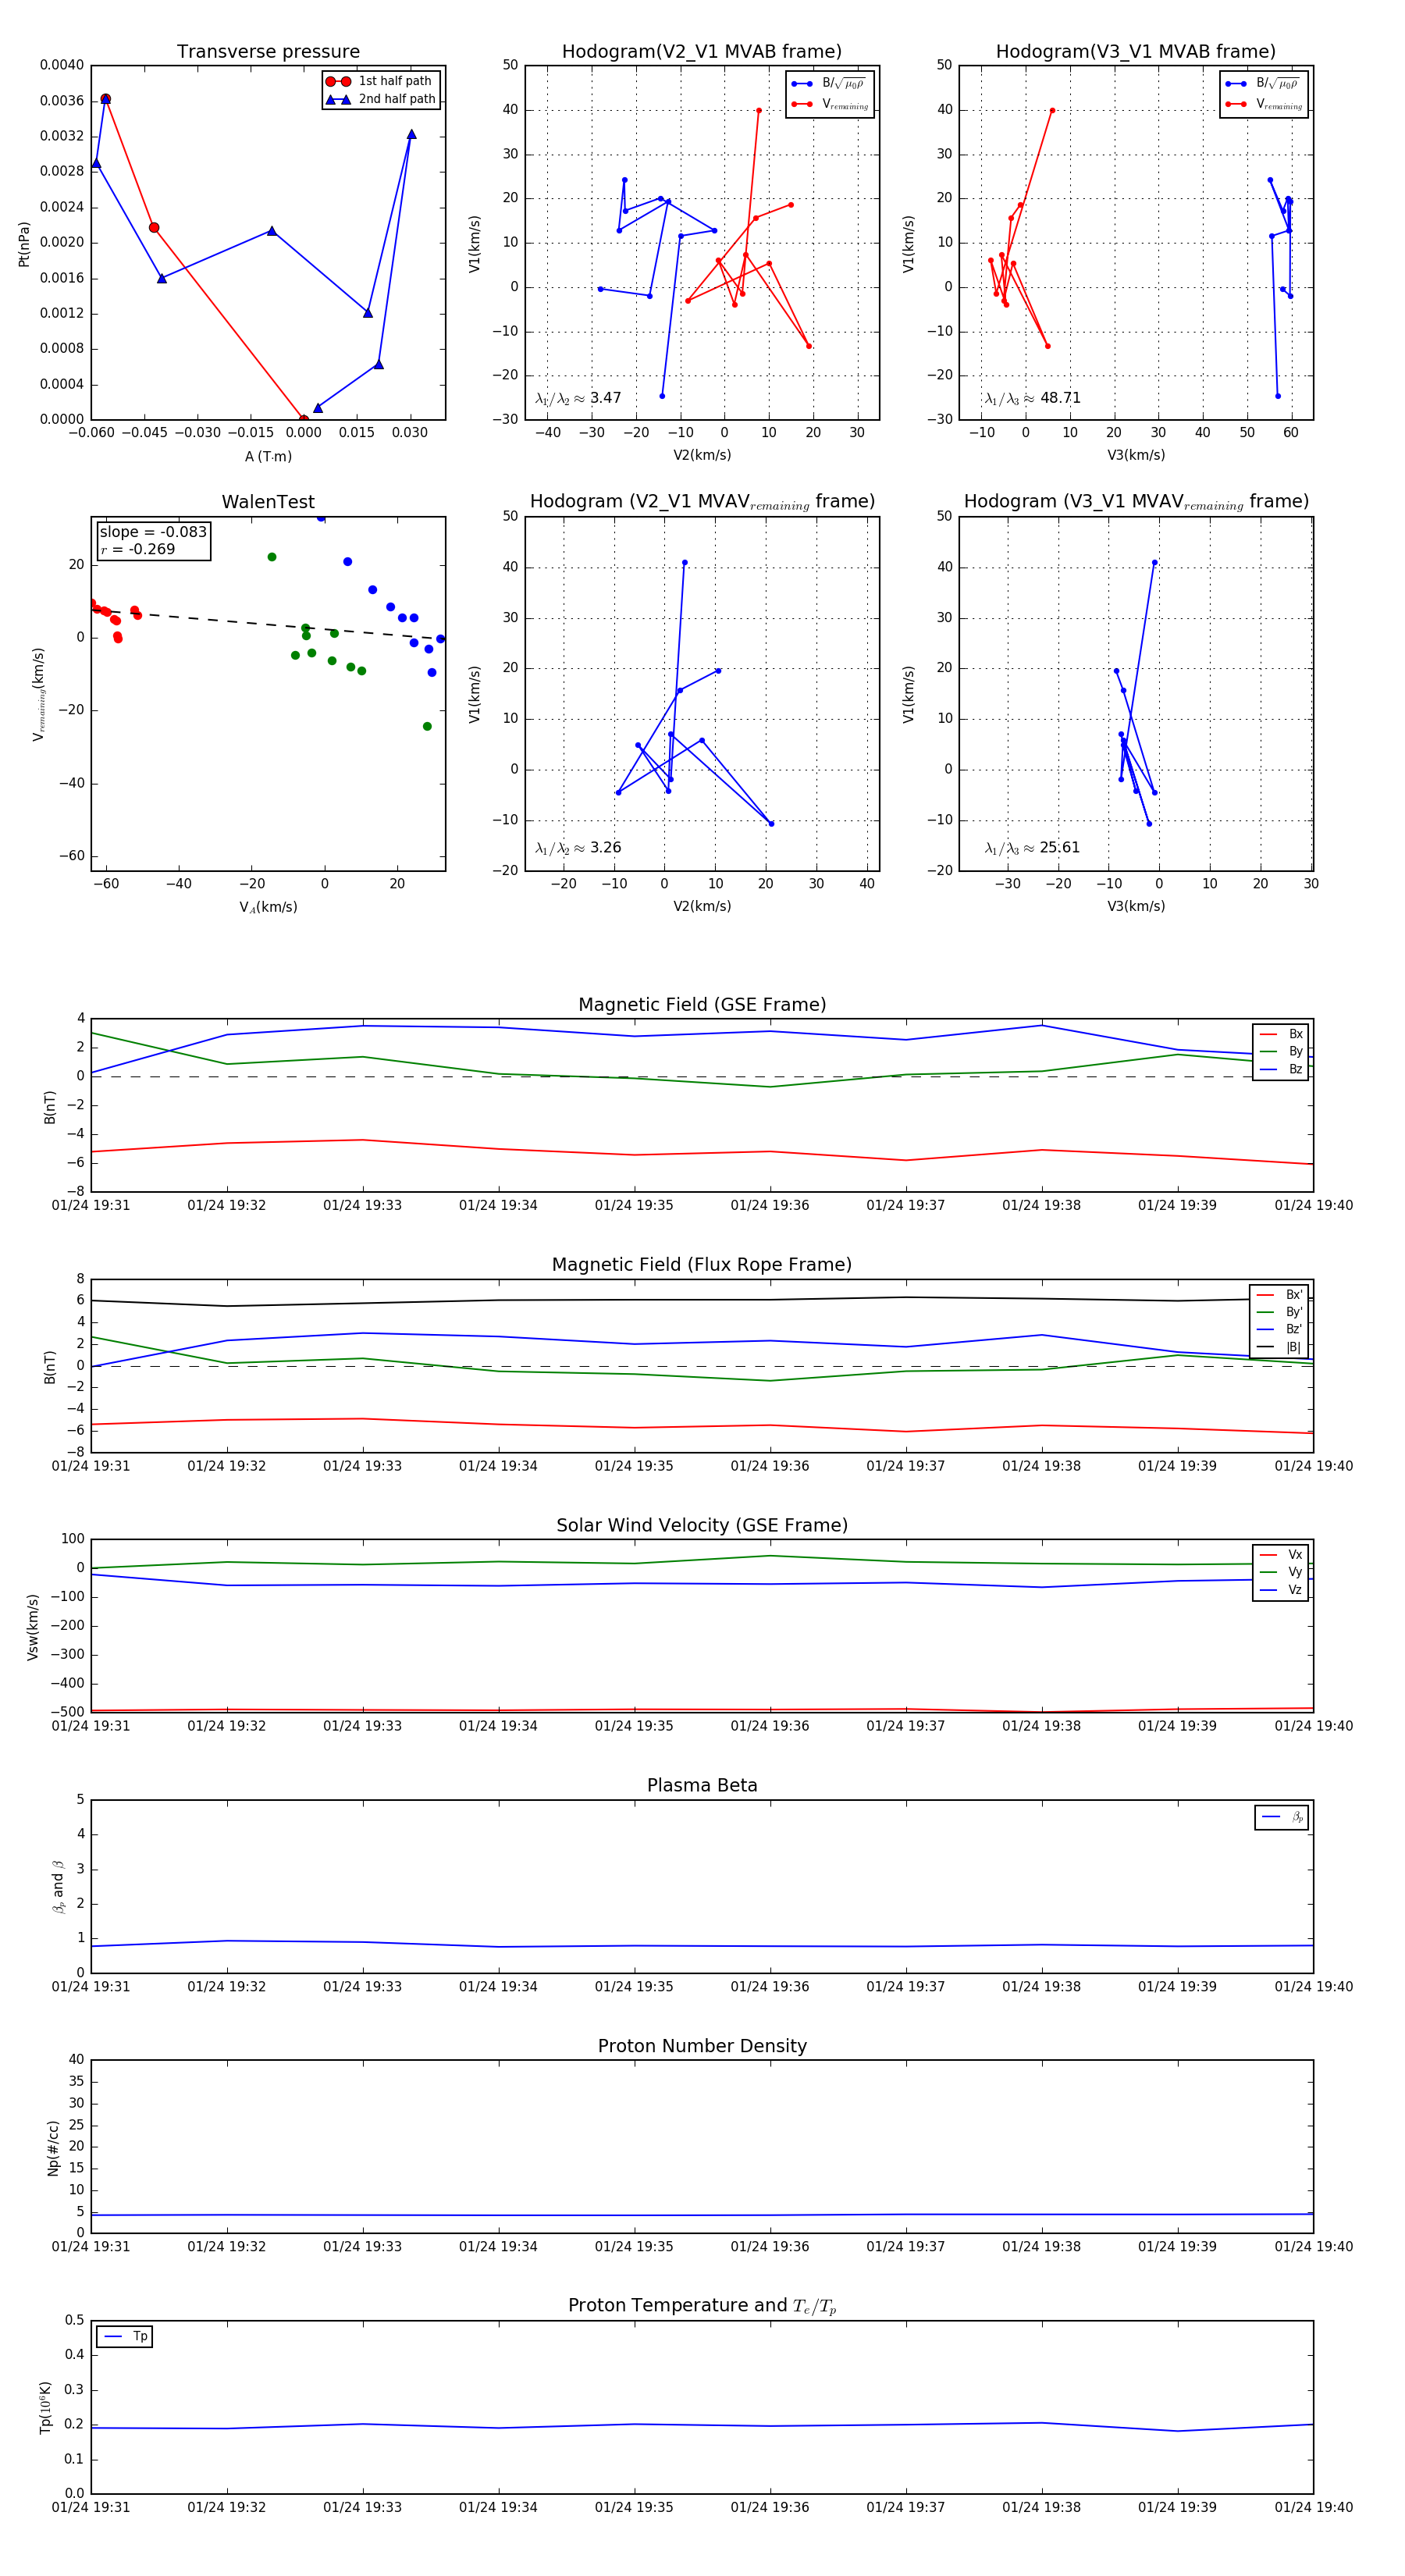Select the "2nd half path" legend entry
1405x2576 pixels.
380,99
